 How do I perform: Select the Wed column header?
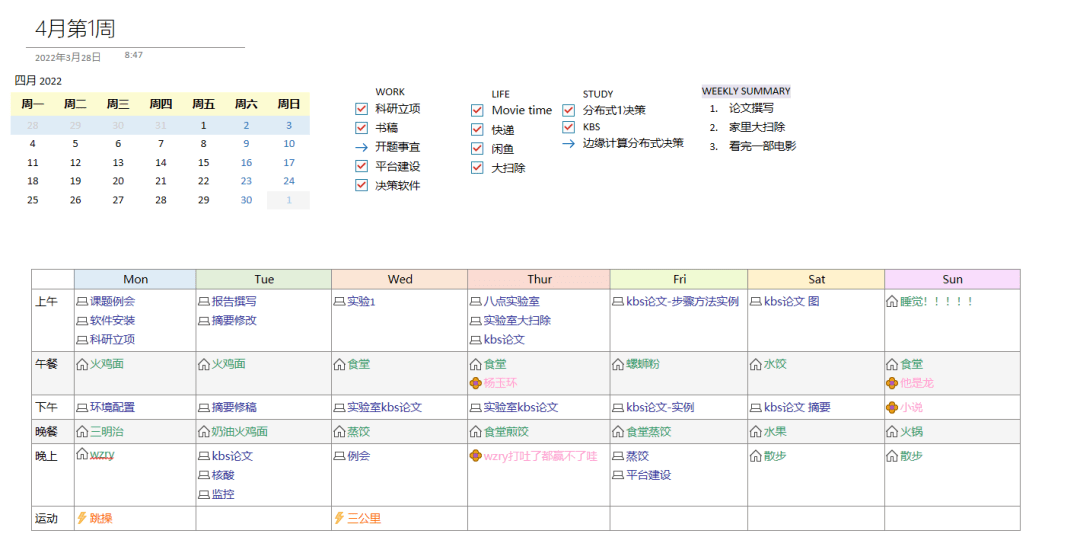tap(399, 279)
